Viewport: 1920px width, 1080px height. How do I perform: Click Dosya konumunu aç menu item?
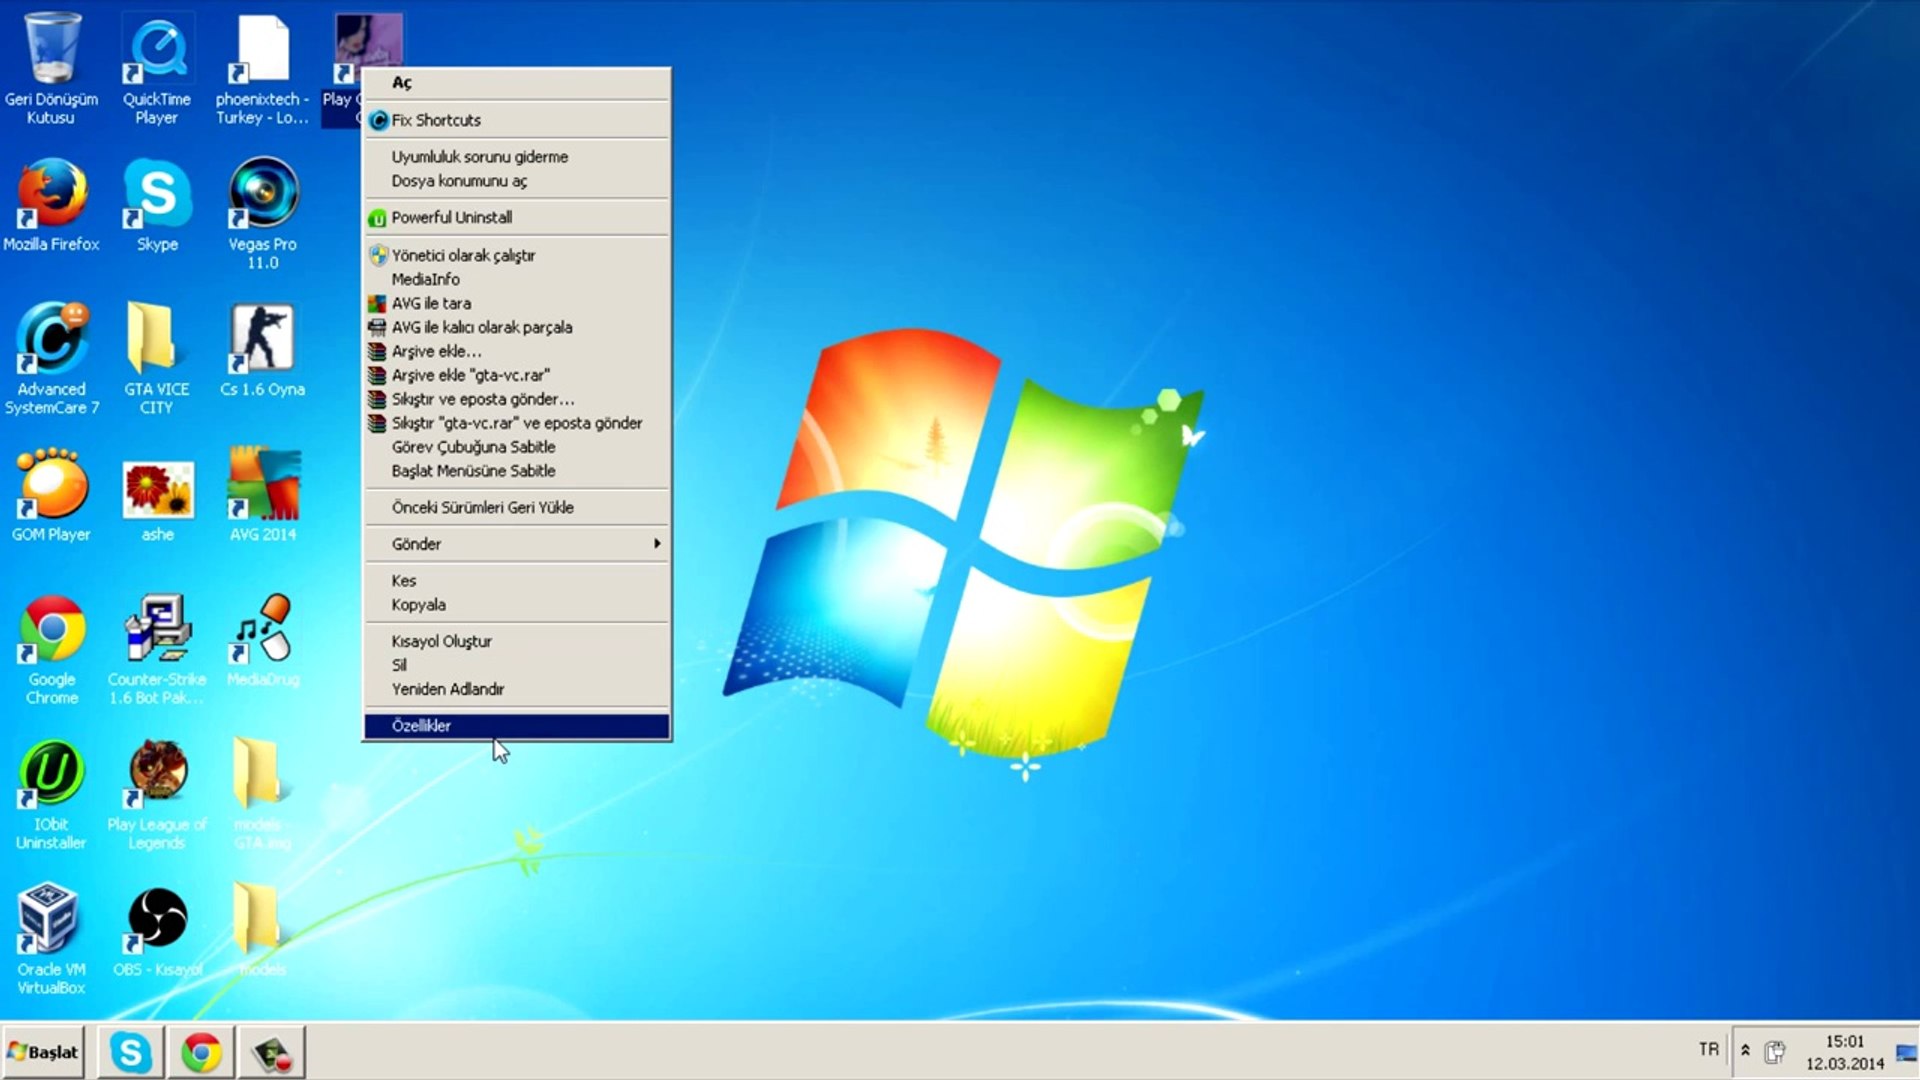459,181
